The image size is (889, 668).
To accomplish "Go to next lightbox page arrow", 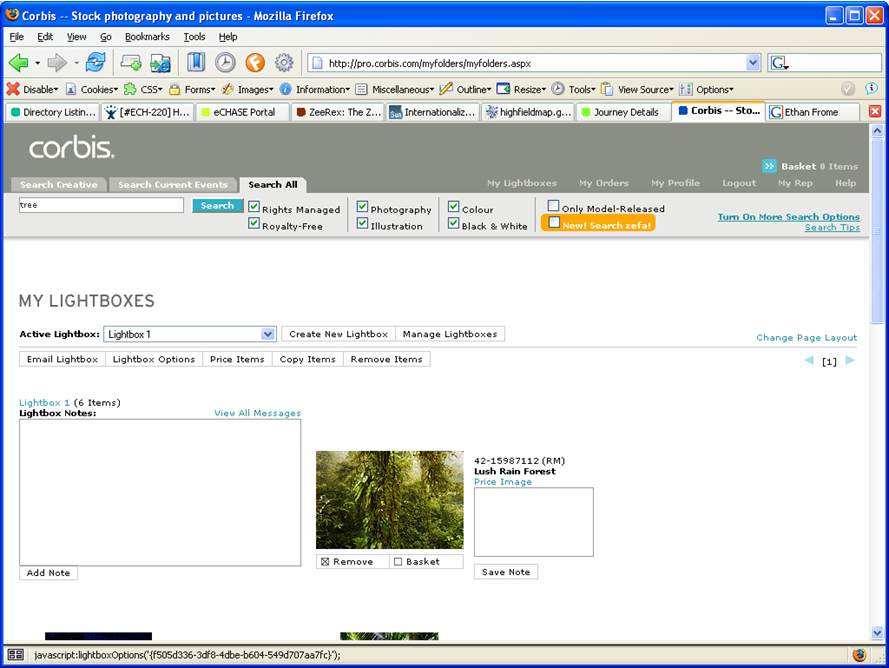I will point(850,361).
